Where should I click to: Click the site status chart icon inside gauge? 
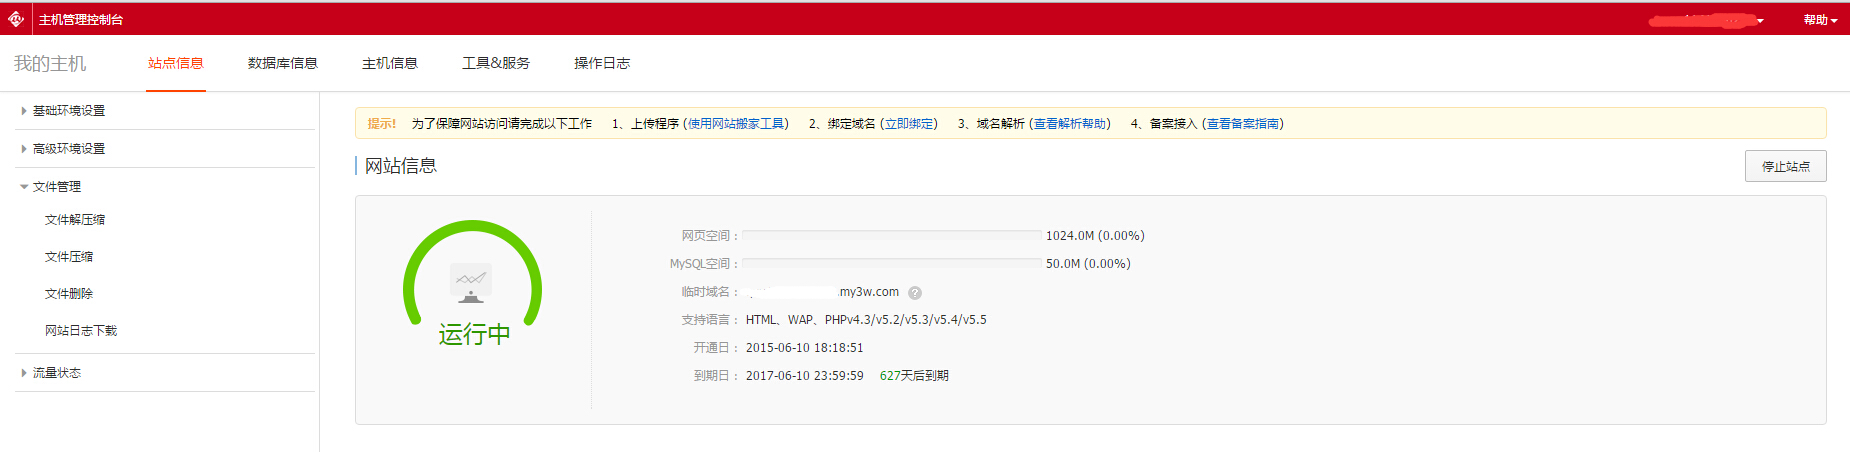(470, 283)
